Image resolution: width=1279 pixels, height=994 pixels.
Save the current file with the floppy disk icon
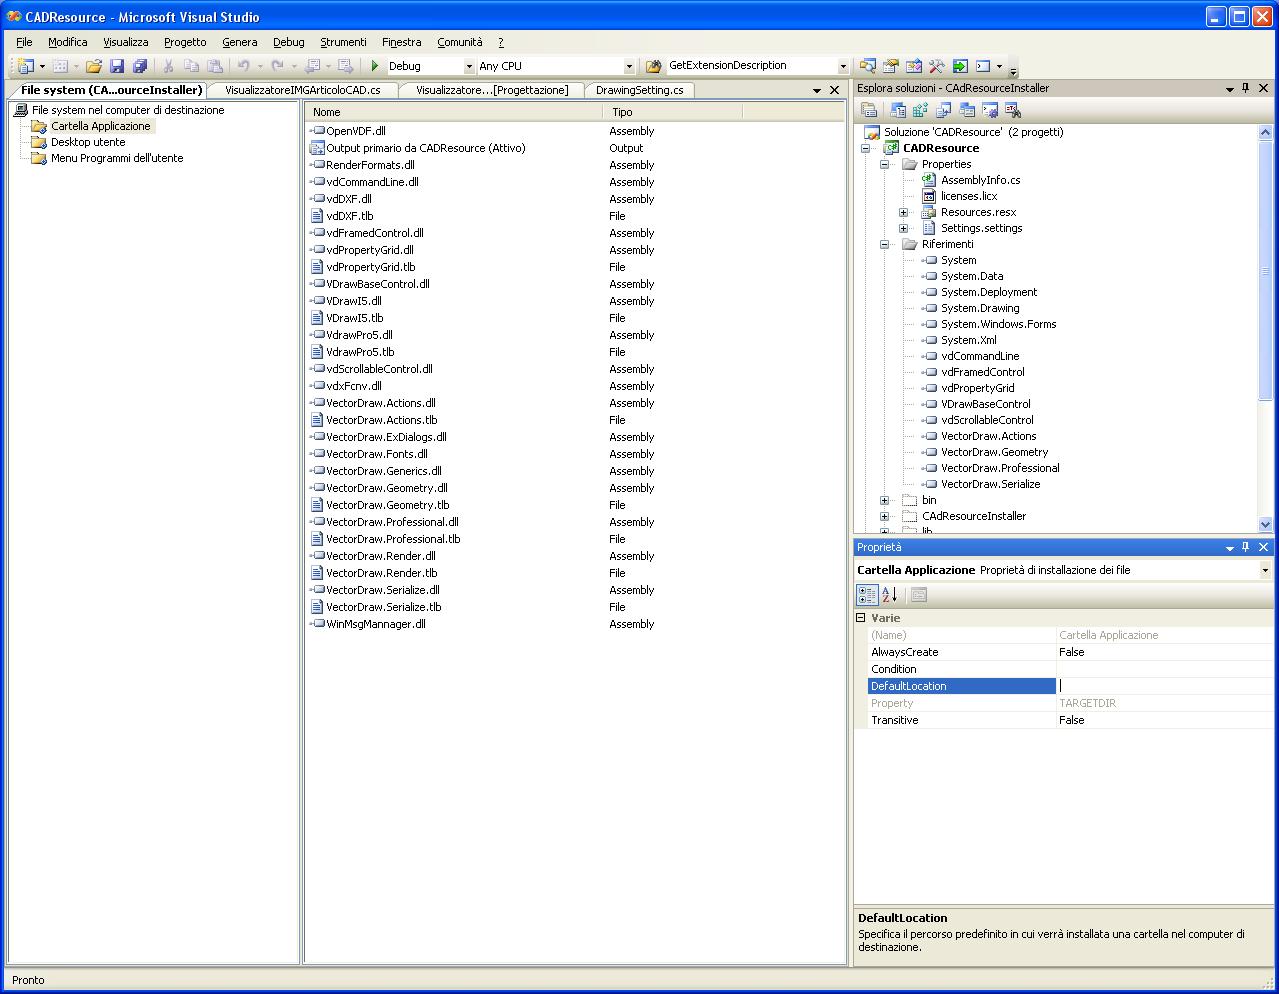(117, 66)
